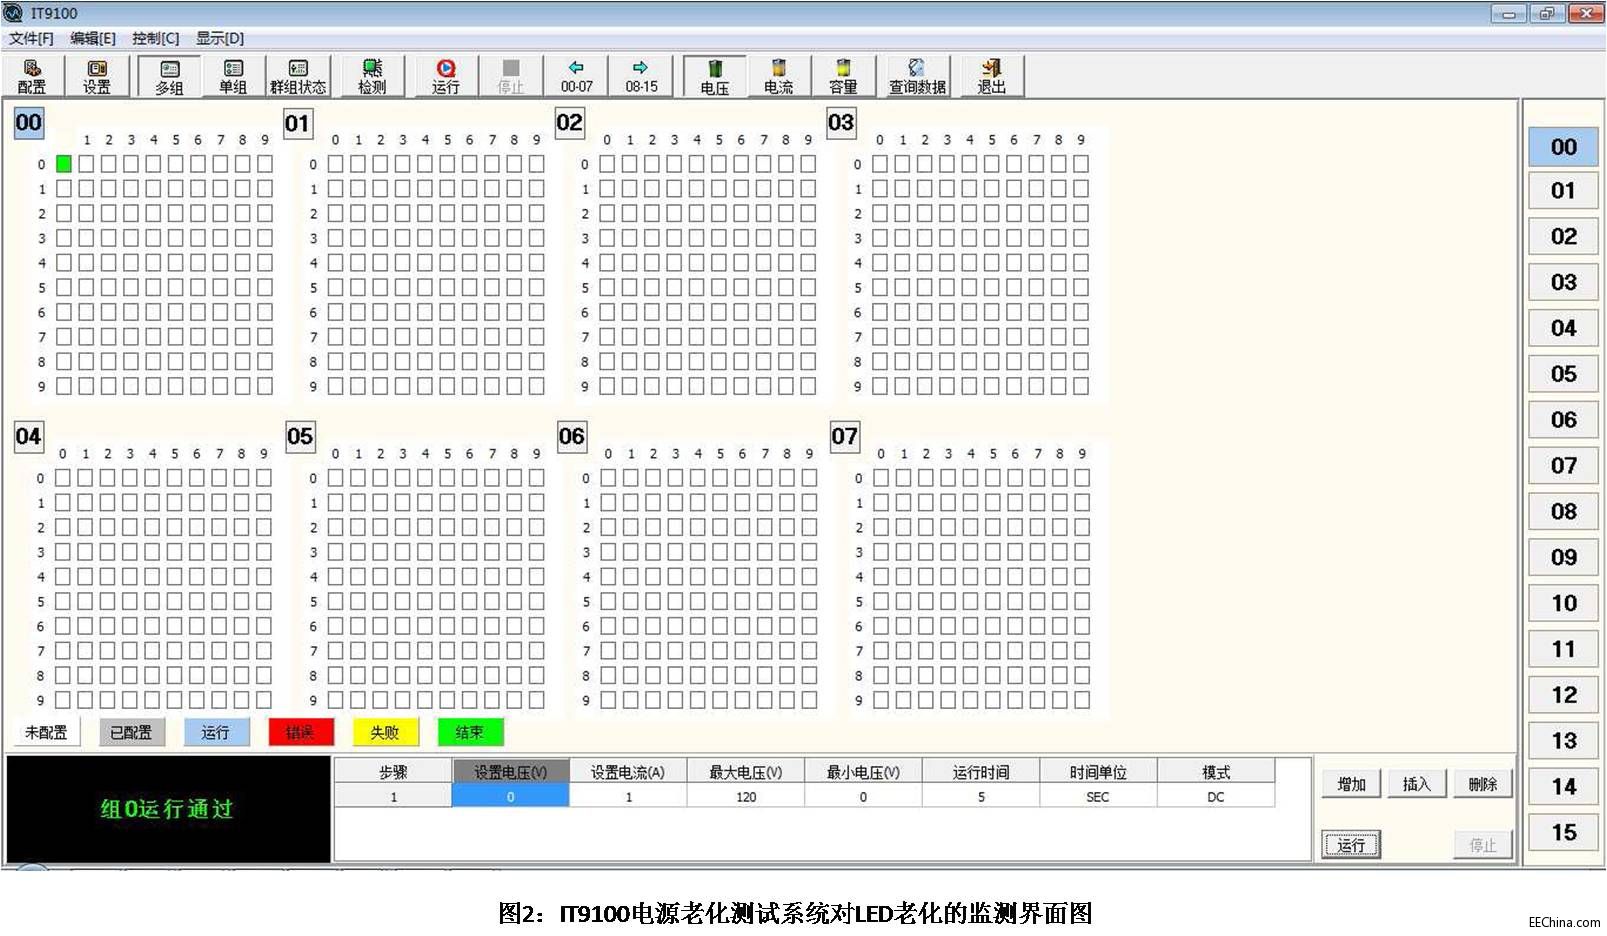The height and width of the screenshot is (936, 1607).
Task: Open the 群组状态 group status icon
Action: click(298, 76)
